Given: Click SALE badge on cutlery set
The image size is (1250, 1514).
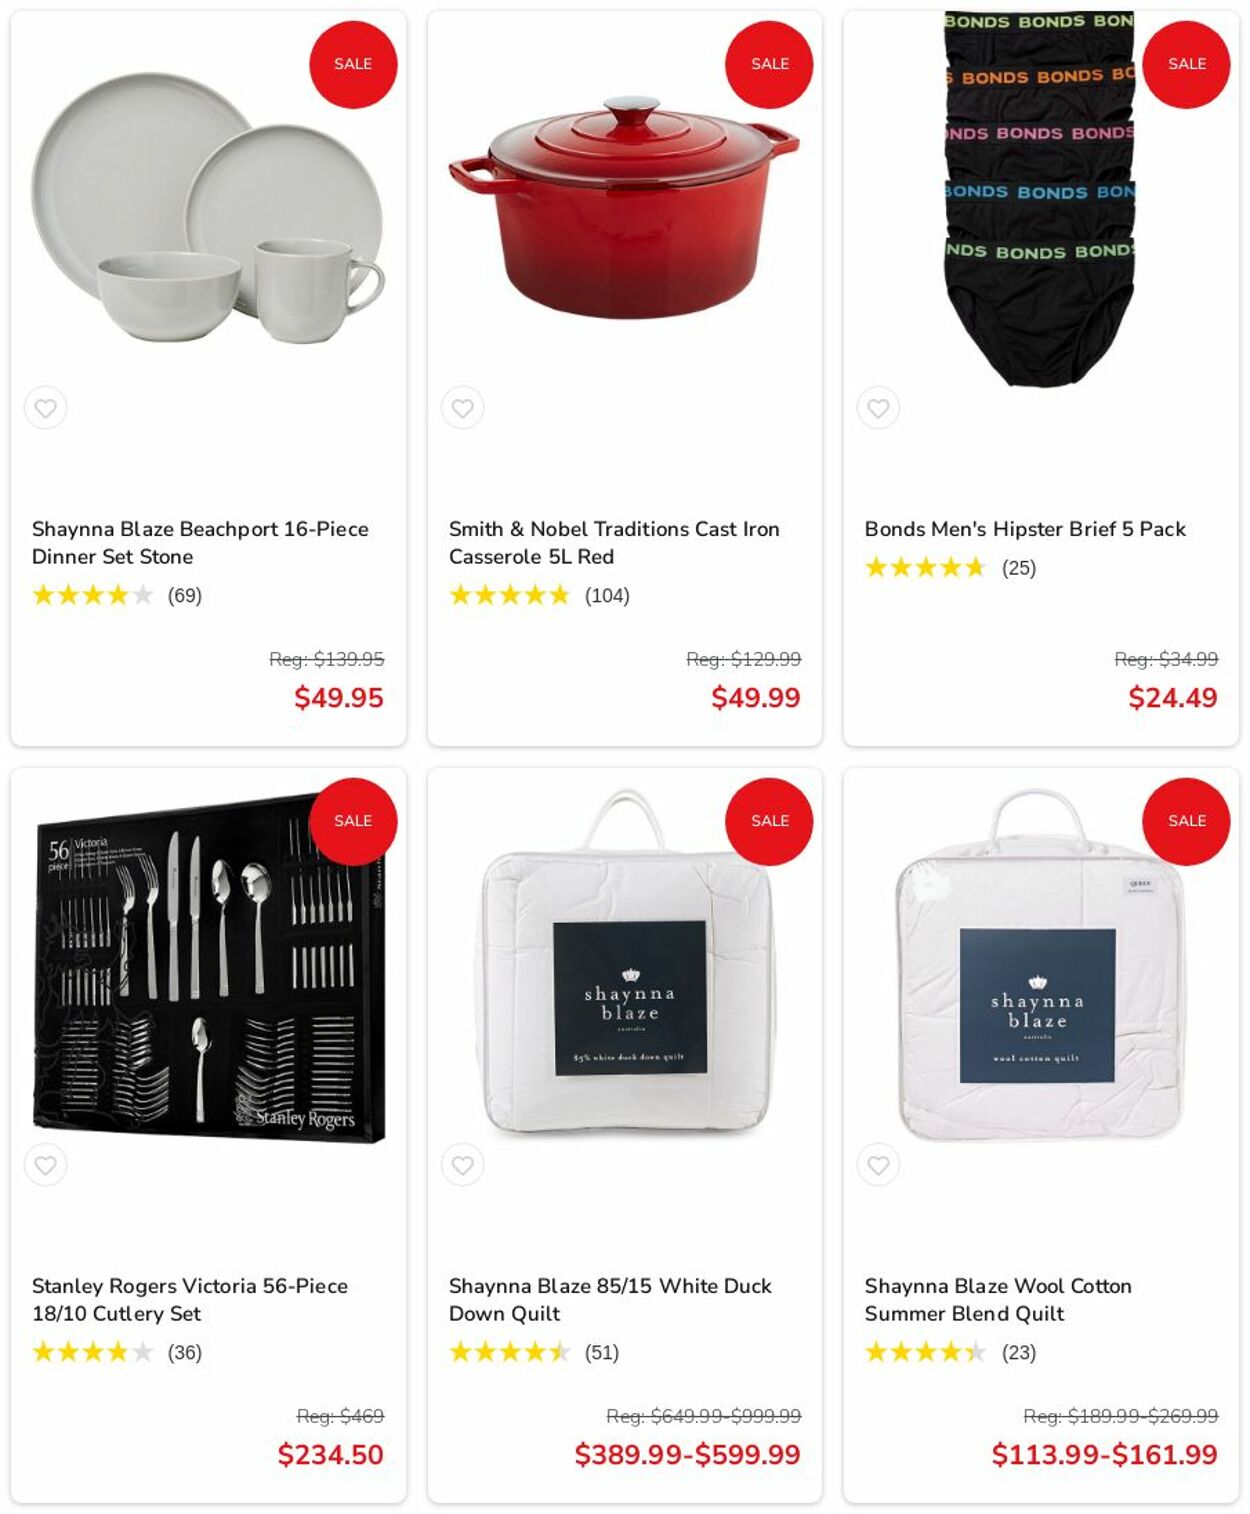Looking at the screenshot, I should click(353, 821).
